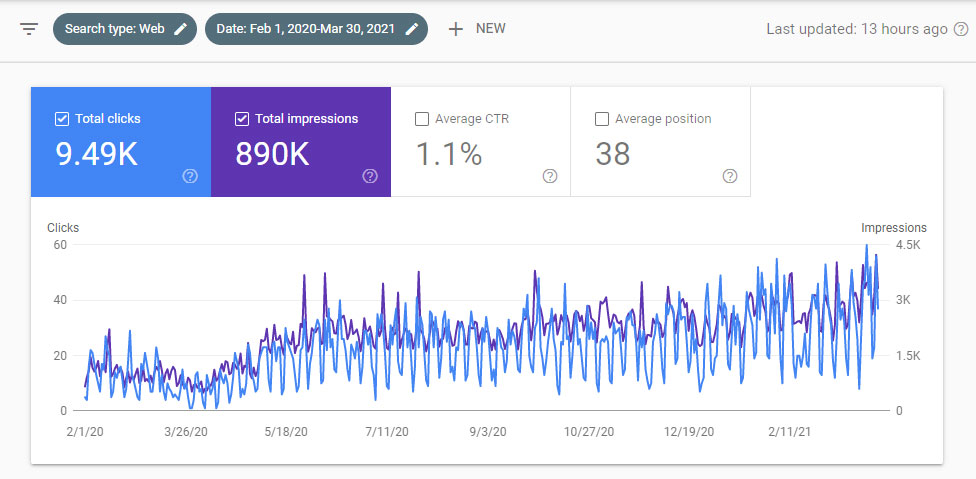This screenshot has height=479, width=976.
Task: Click the 1.1% Average CTR value
Action: (x=448, y=154)
